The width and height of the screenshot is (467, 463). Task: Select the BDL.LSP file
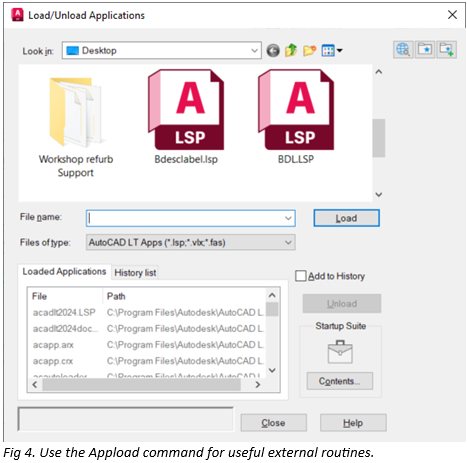pos(296,116)
